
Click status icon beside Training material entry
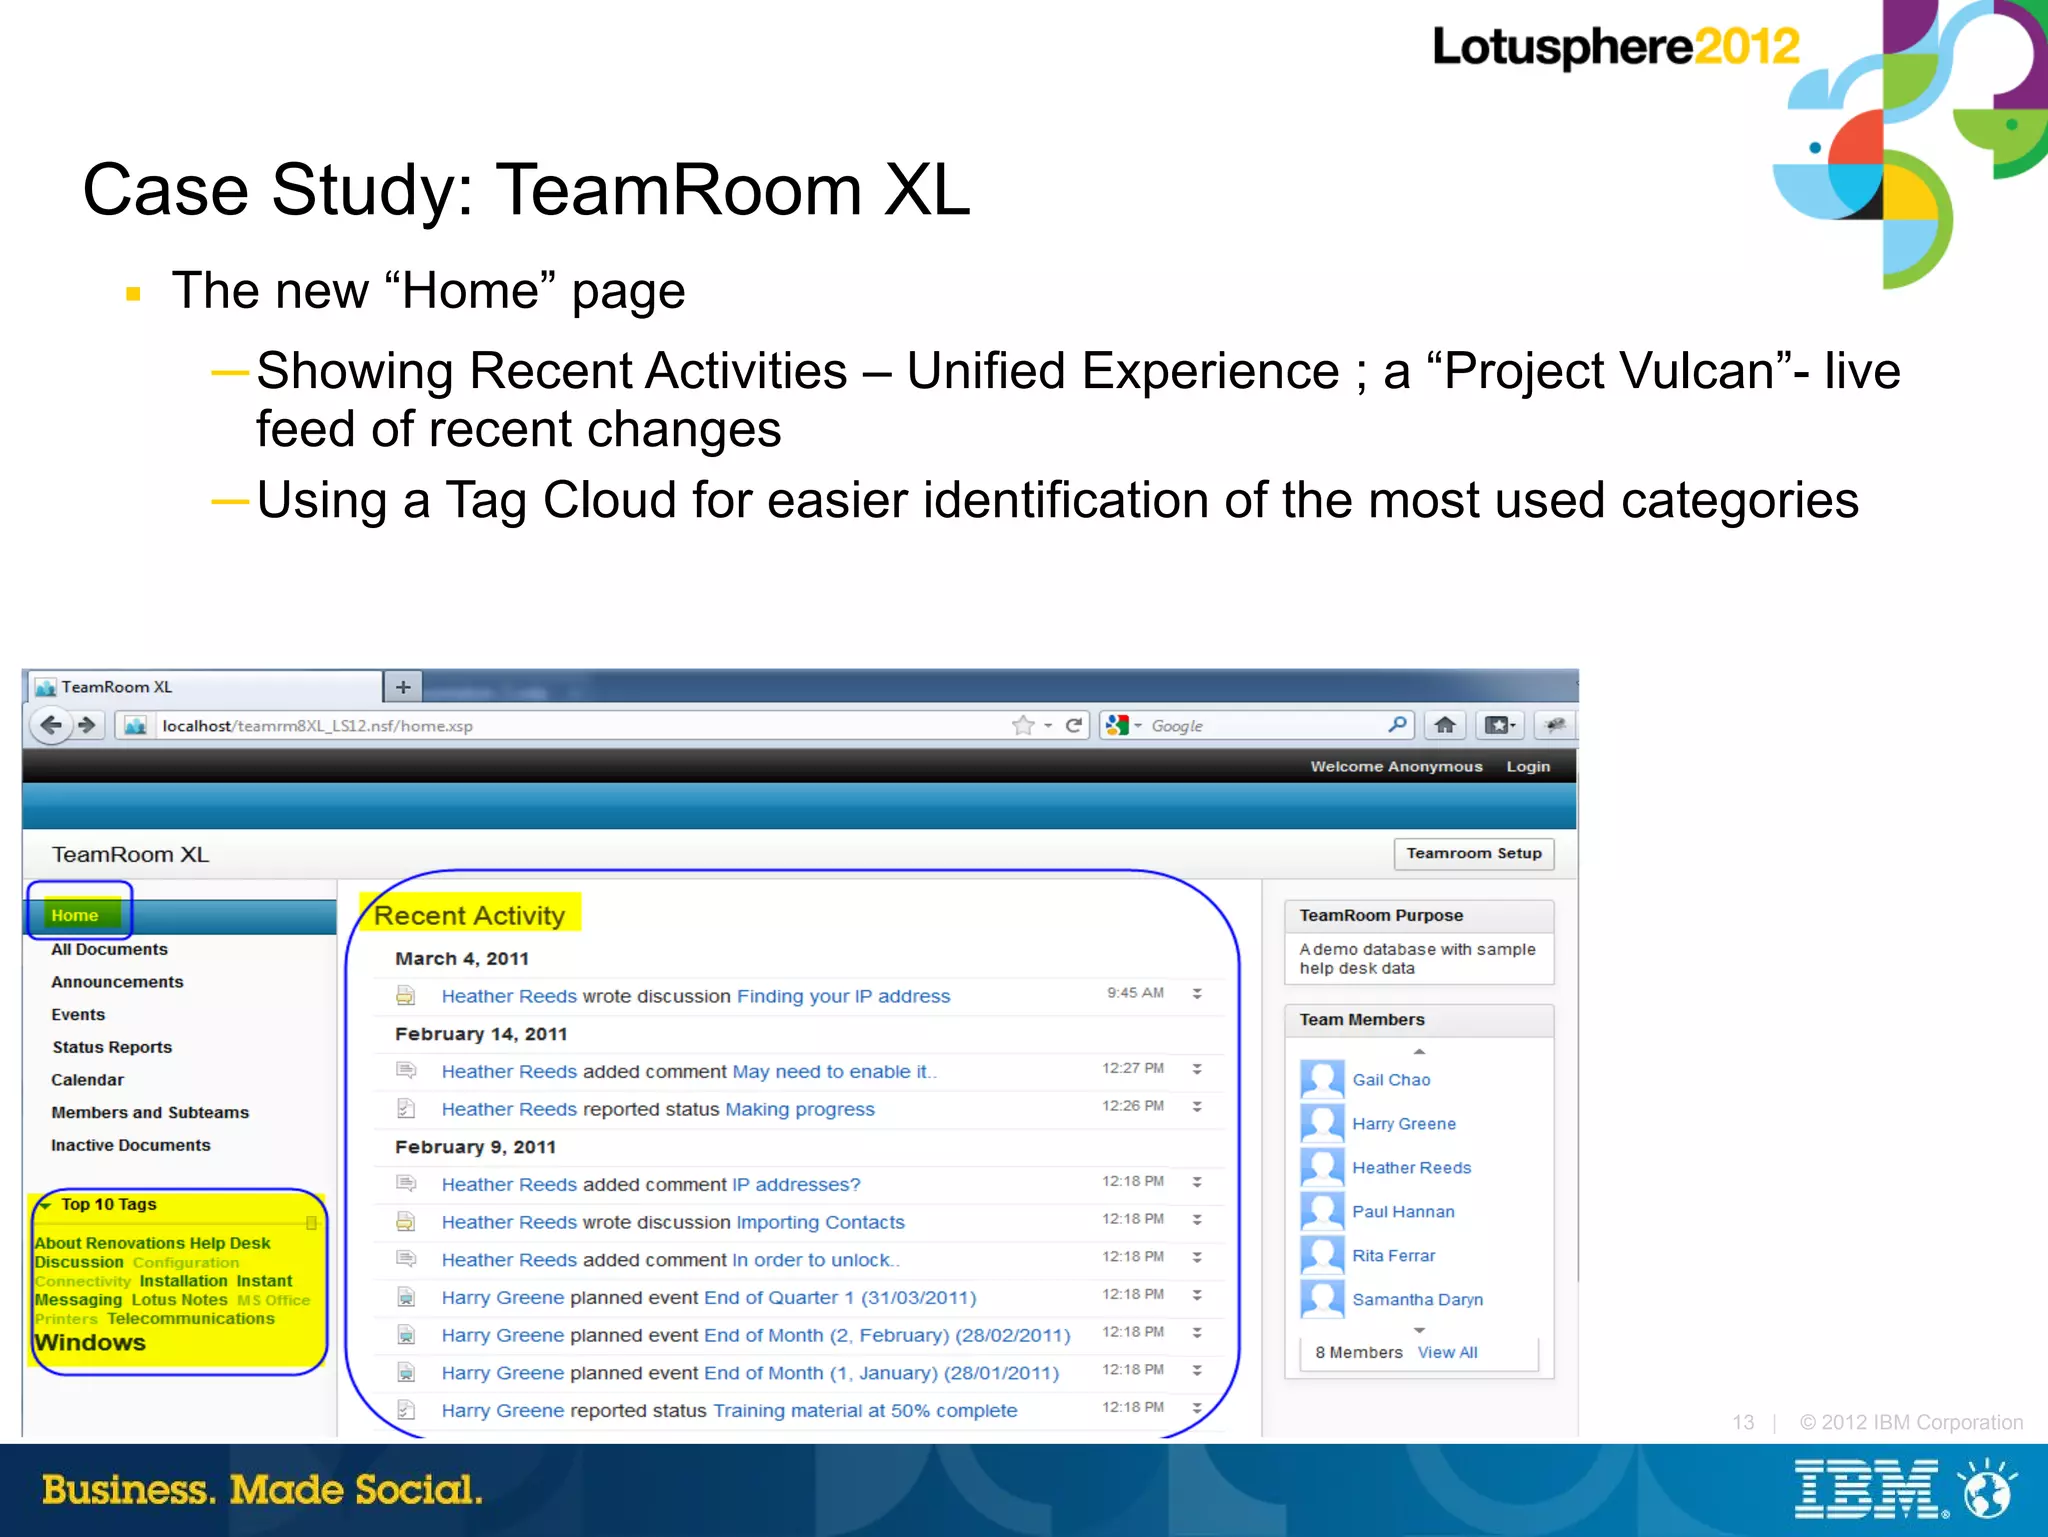(x=405, y=1410)
